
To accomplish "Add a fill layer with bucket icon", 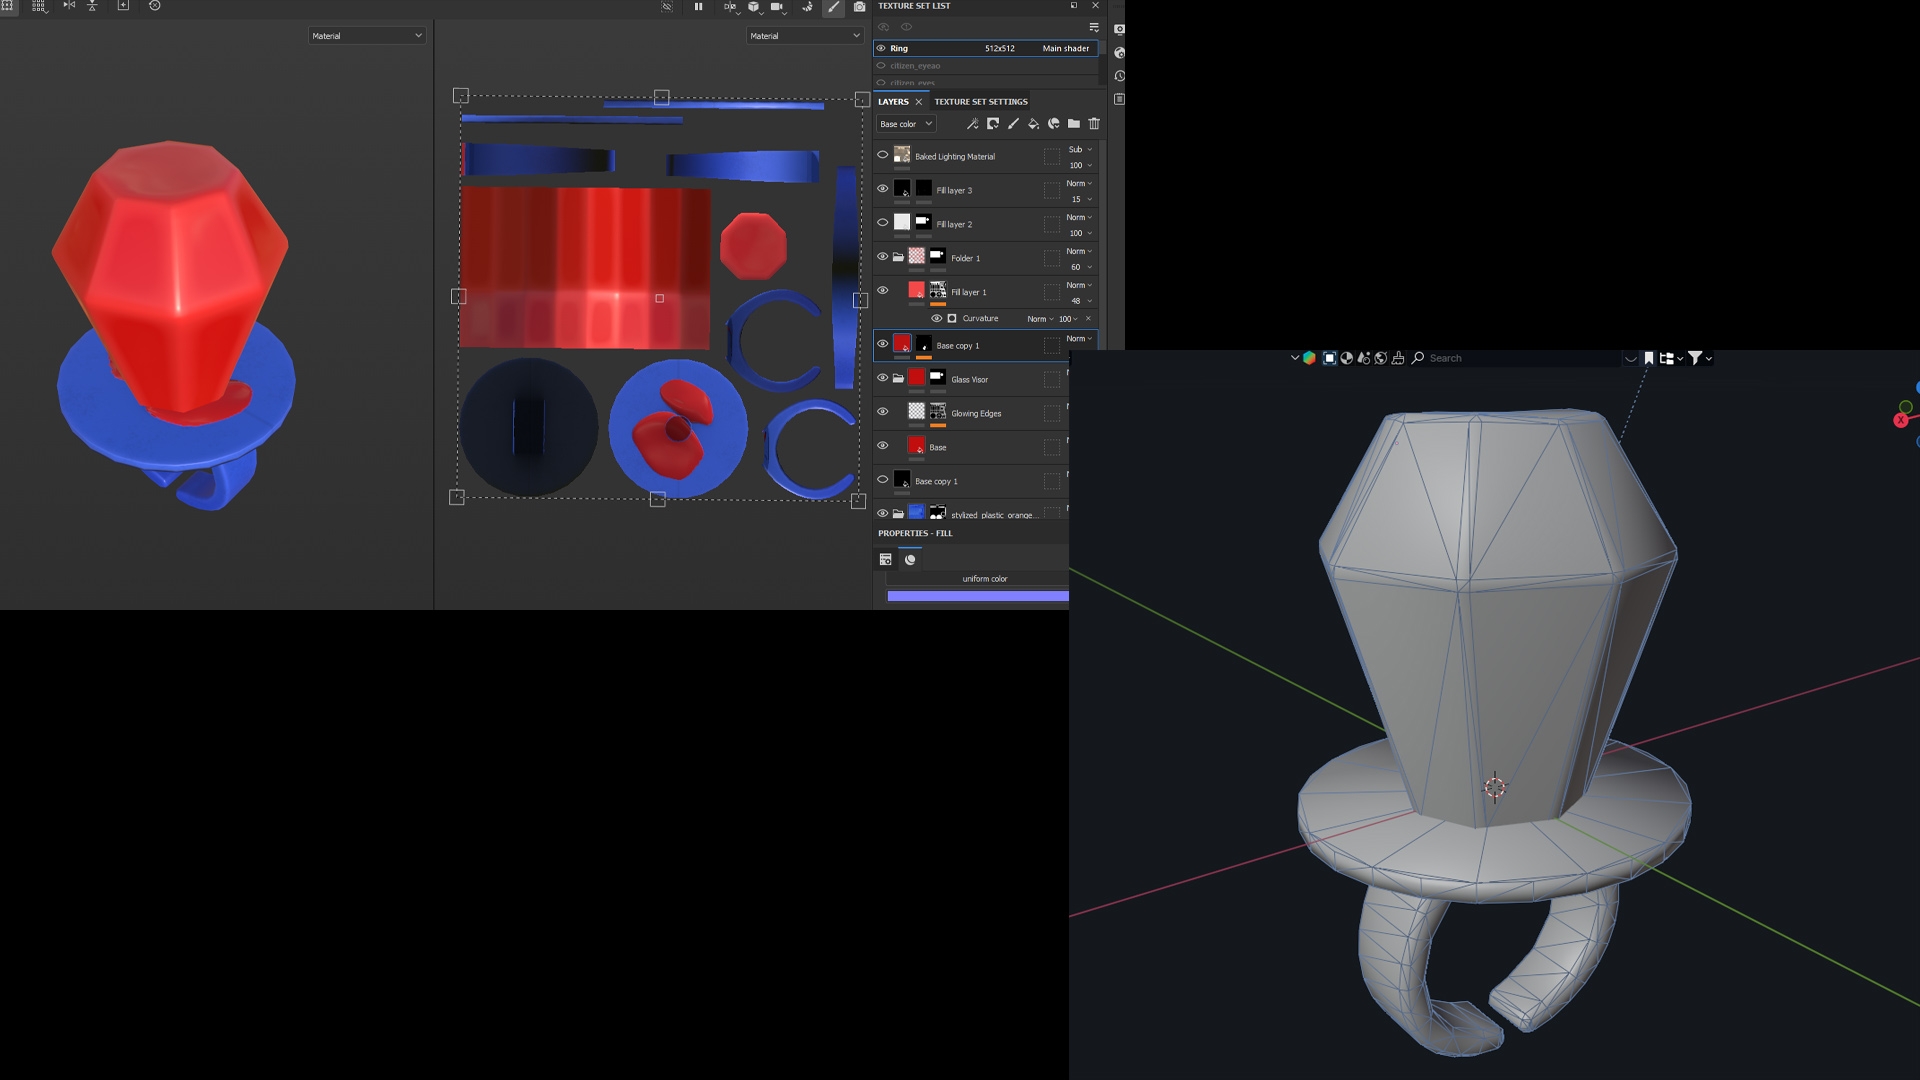I will (x=1033, y=124).
